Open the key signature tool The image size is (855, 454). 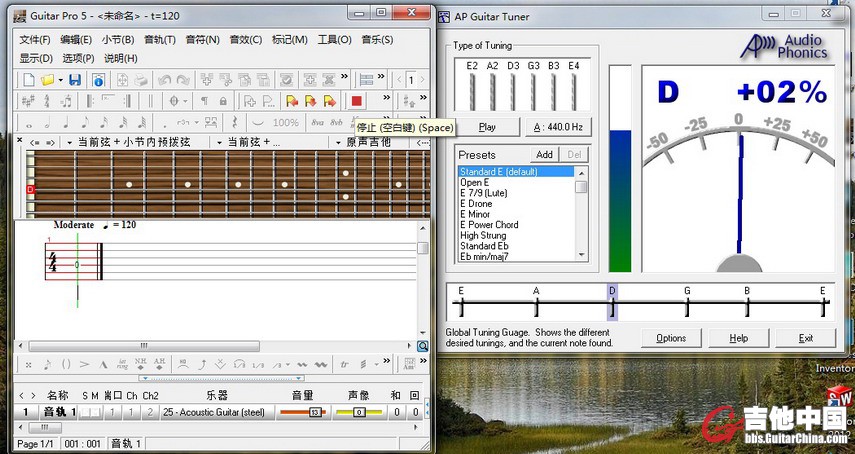(x=28, y=101)
